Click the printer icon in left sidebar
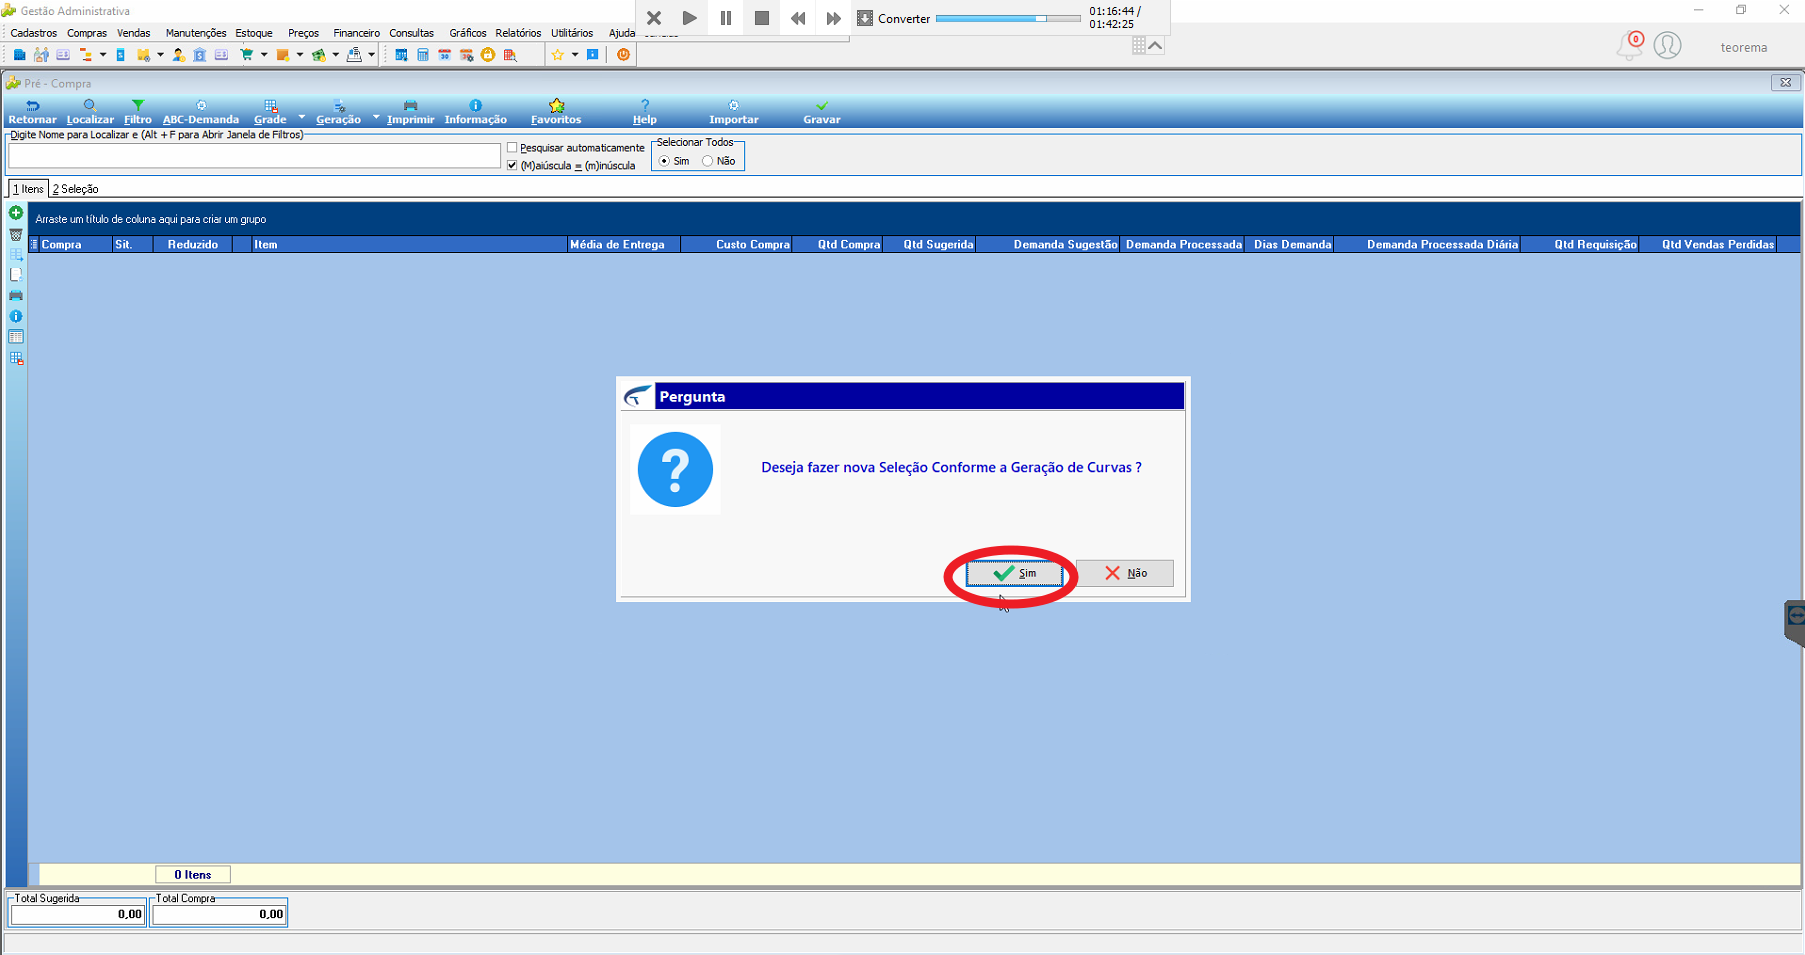1805x955 pixels. pyautogui.click(x=16, y=296)
